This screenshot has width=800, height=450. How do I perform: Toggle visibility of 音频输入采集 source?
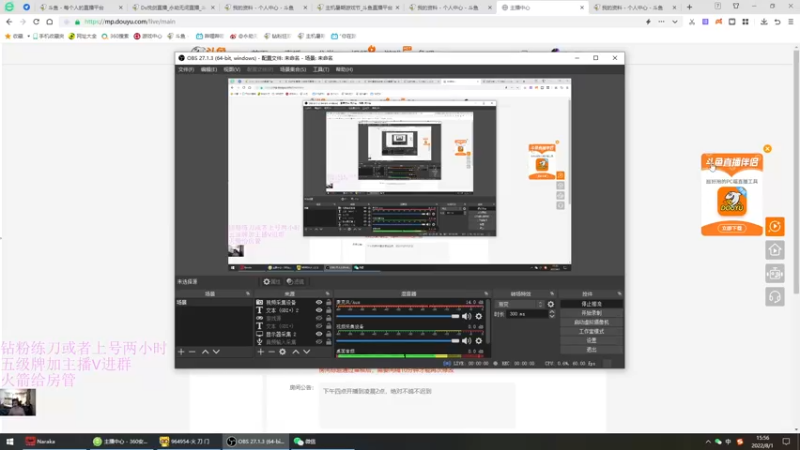coord(319,342)
